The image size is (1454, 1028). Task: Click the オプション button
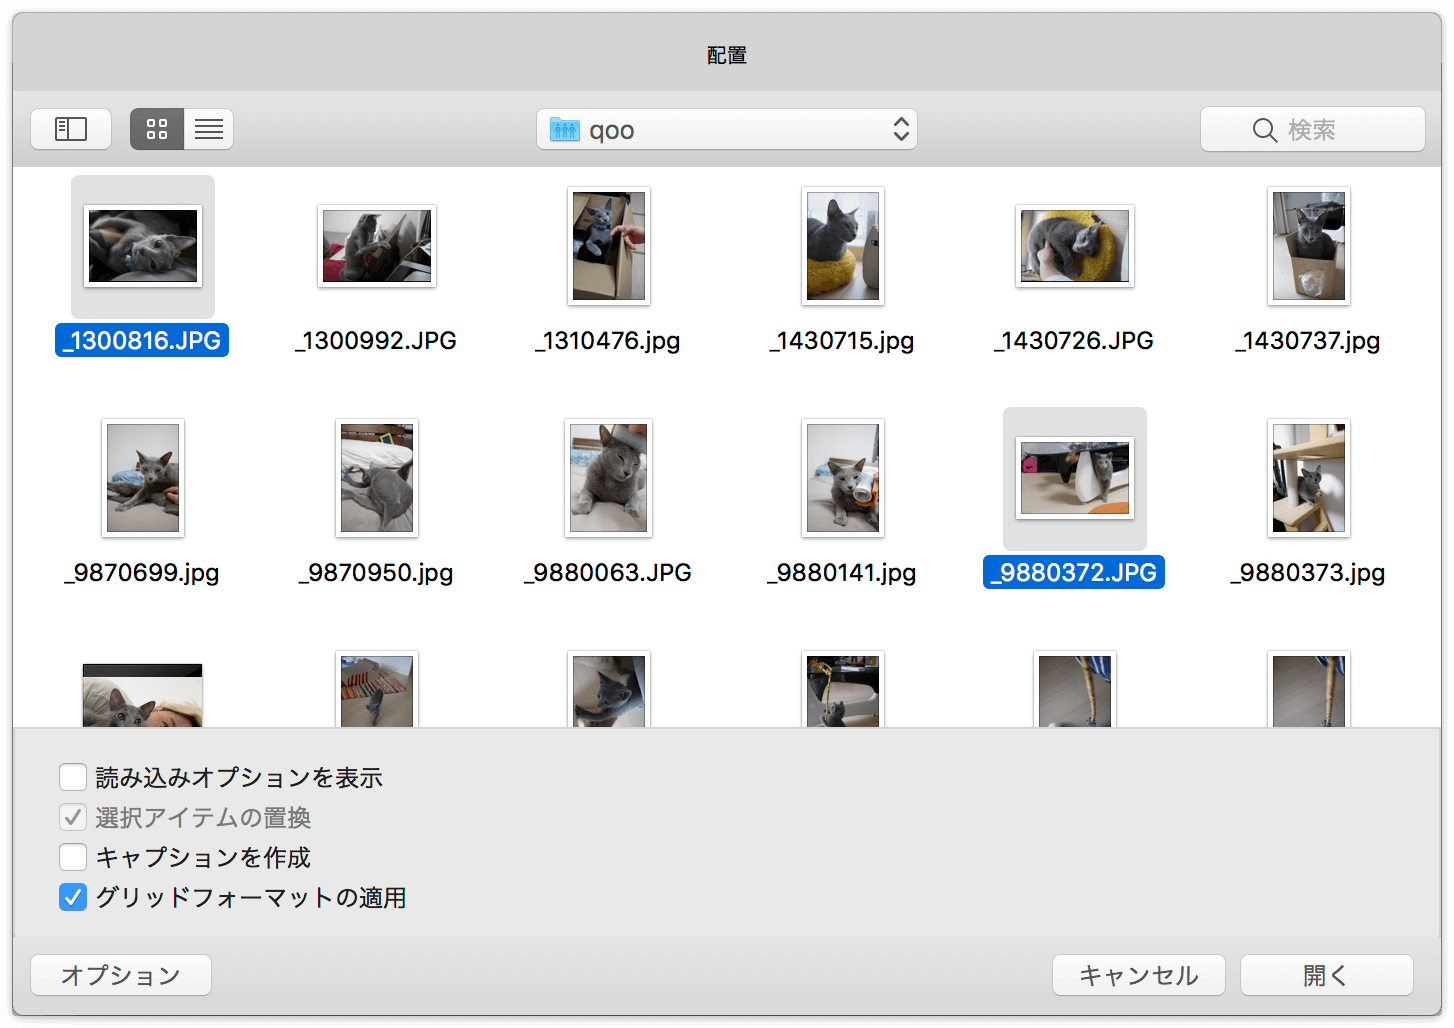pyautogui.click(x=121, y=975)
